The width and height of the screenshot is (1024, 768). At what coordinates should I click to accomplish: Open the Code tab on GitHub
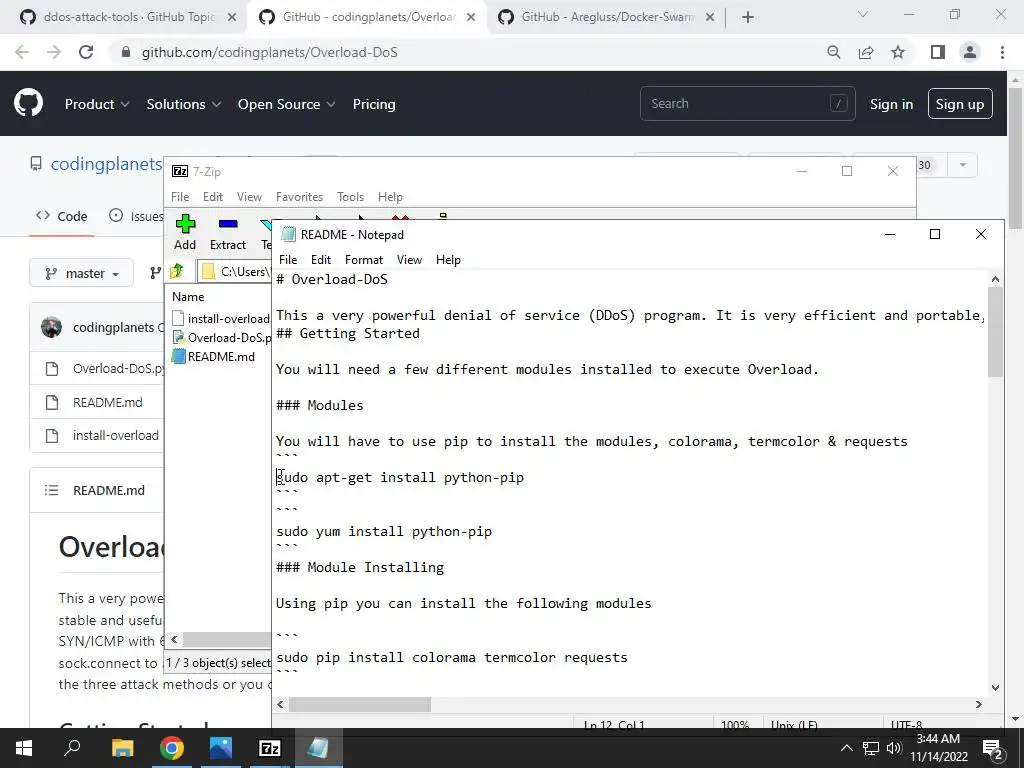coord(62,216)
